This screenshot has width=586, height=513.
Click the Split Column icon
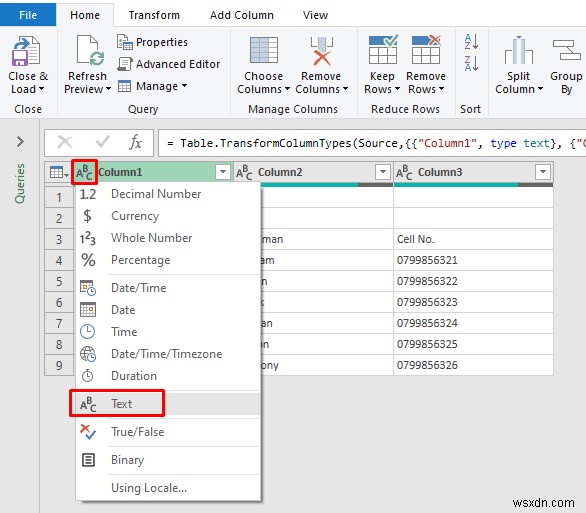pyautogui.click(x=519, y=50)
